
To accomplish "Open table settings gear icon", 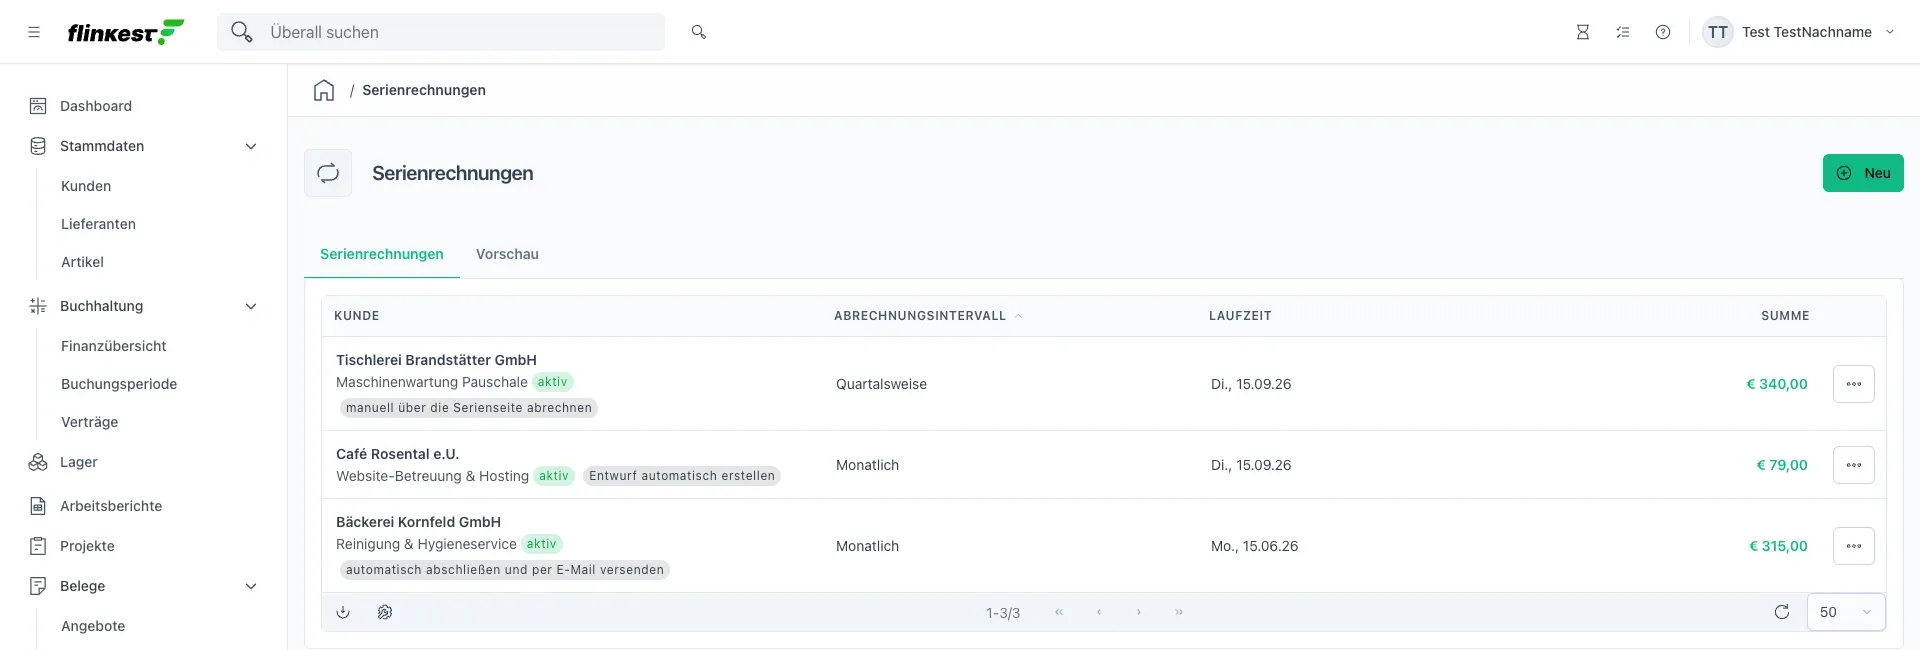I will tap(385, 612).
